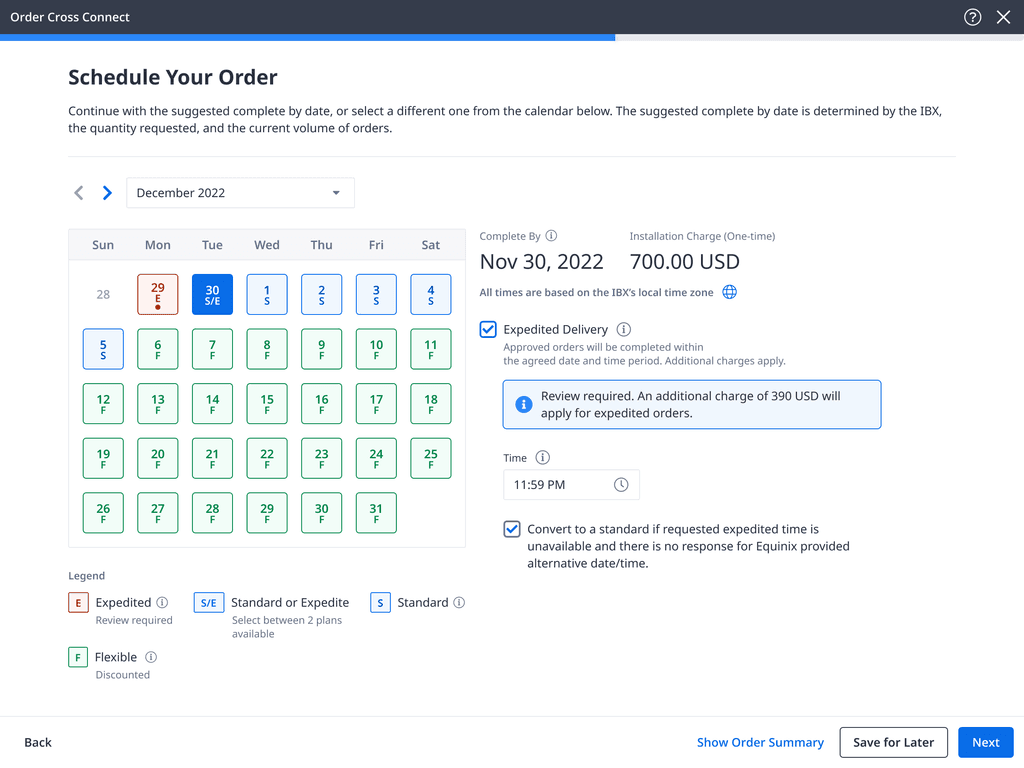Select flexible date 16 F
Viewport: 1024px width, 768px height.
[x=321, y=404]
